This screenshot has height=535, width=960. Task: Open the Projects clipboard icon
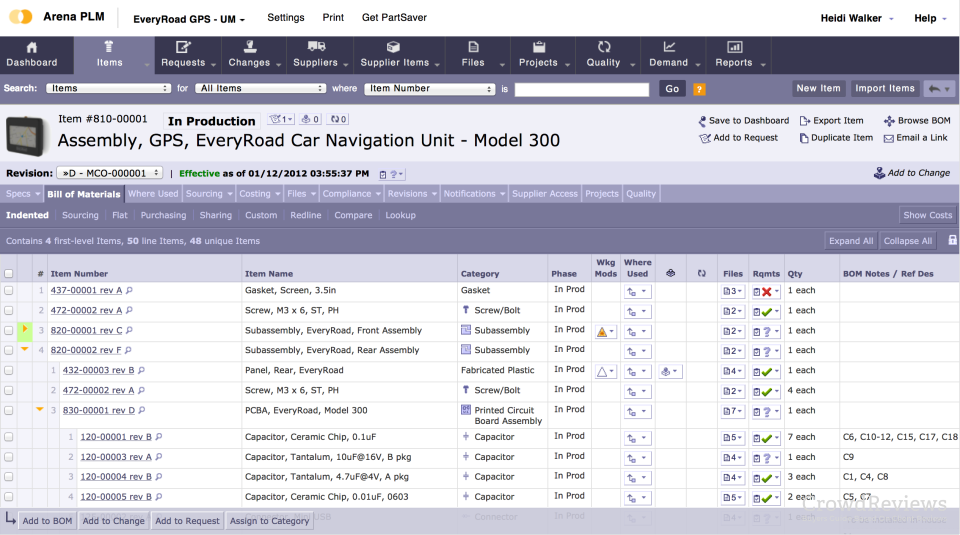539,47
